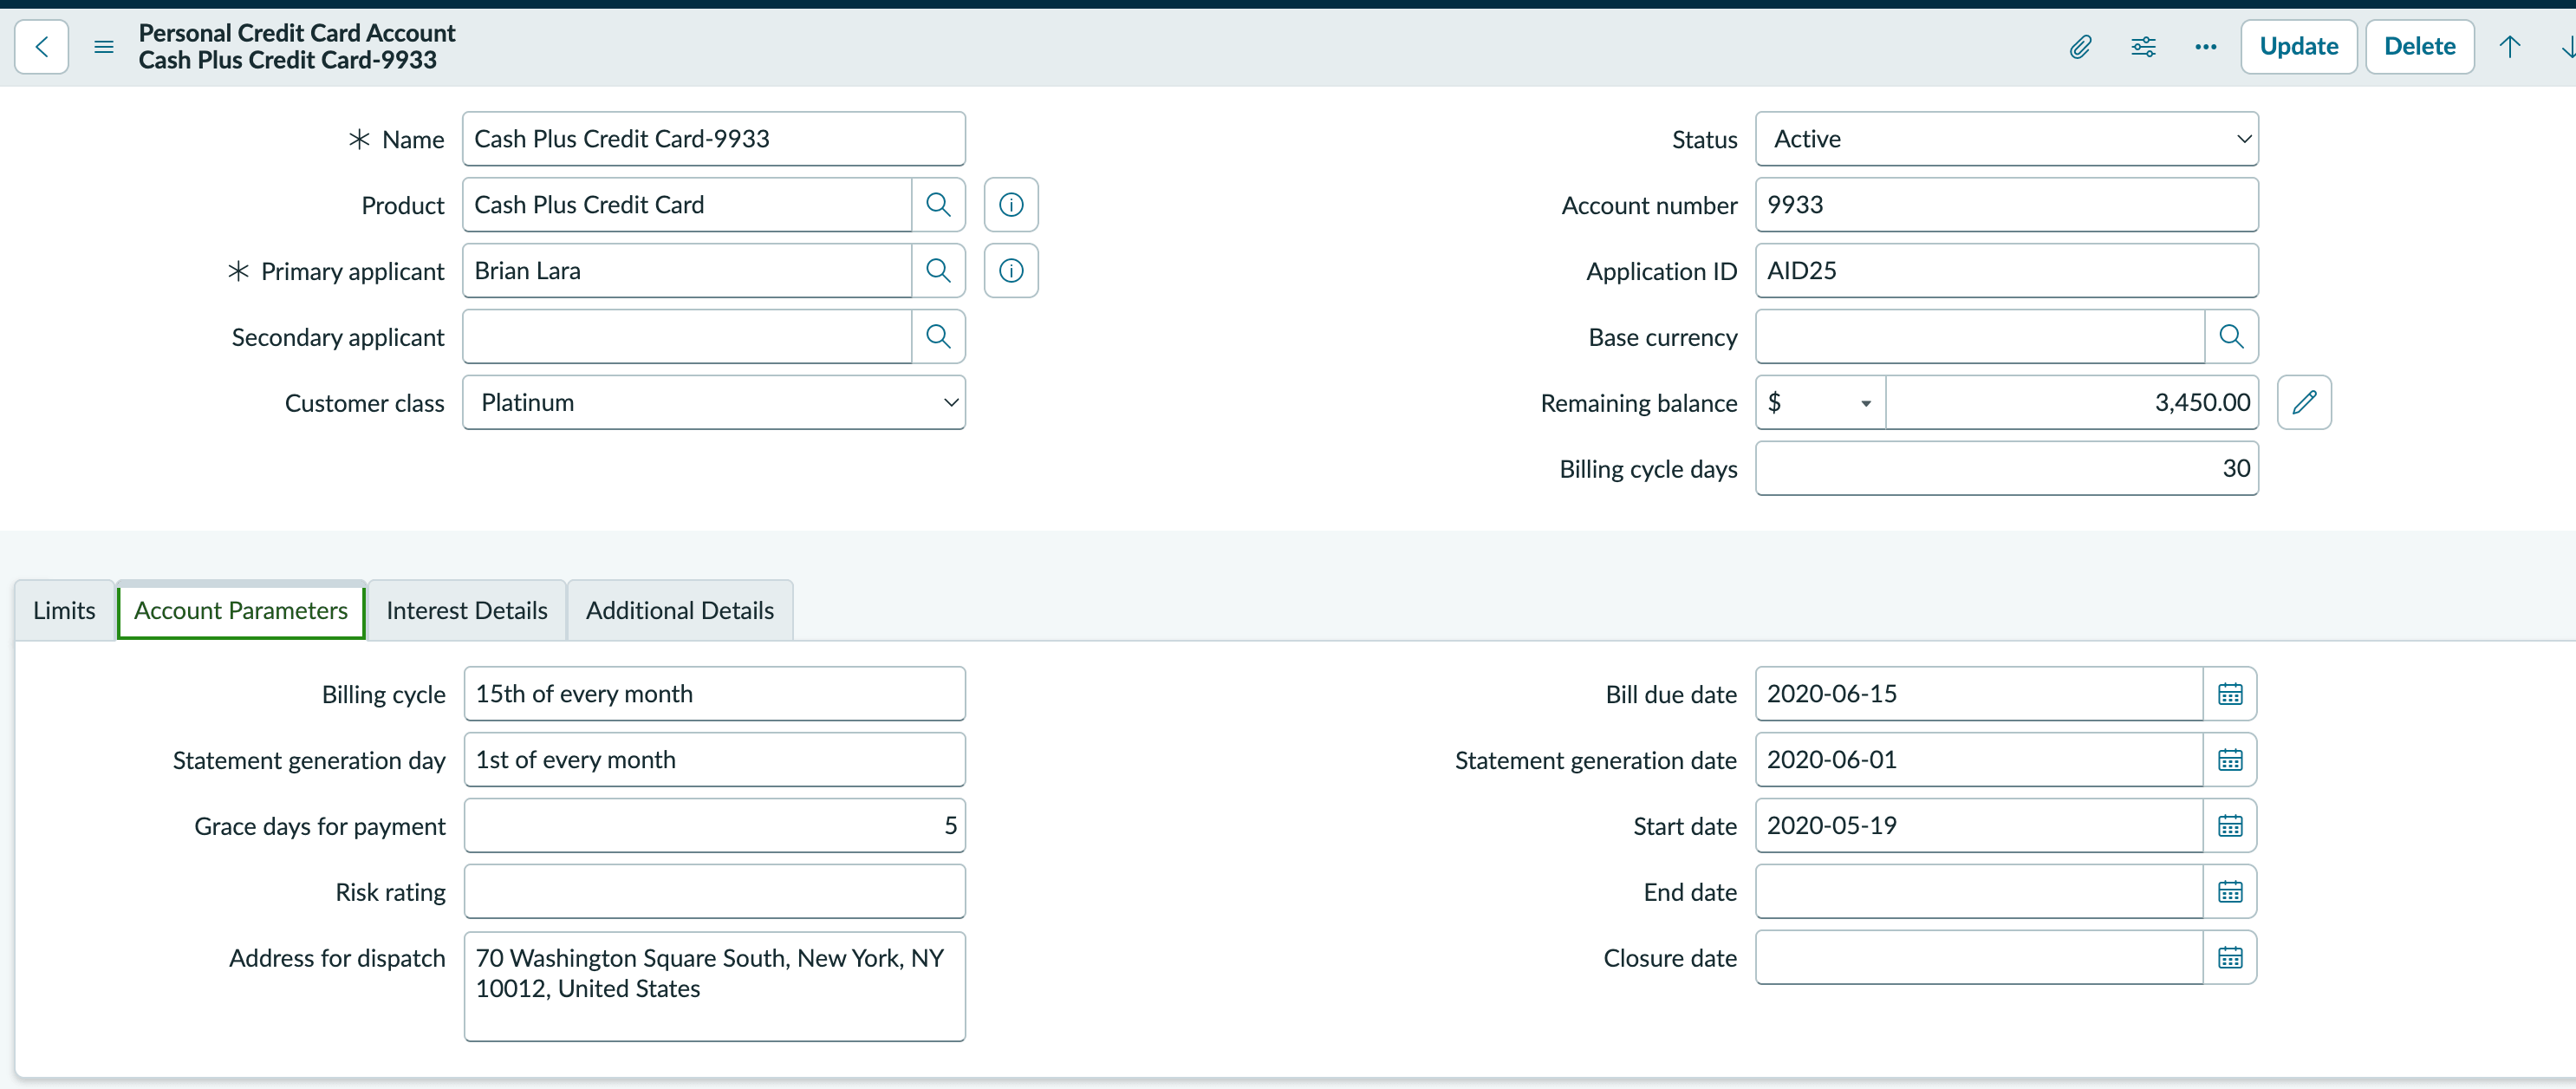Click the Bill due date field 2020-06-15
2576x1089 pixels.
(x=1978, y=694)
